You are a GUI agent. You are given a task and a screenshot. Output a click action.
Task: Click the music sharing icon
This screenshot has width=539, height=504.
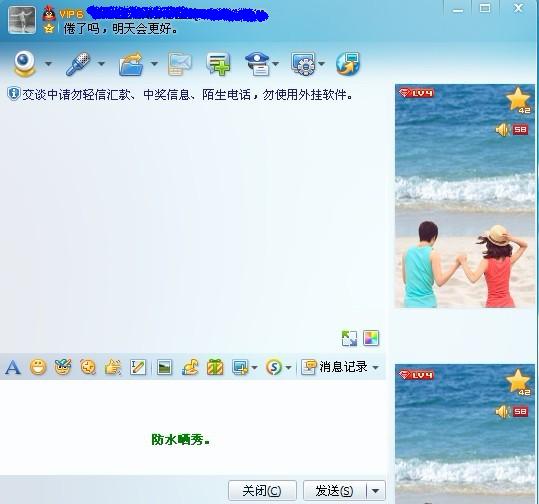click(190, 367)
